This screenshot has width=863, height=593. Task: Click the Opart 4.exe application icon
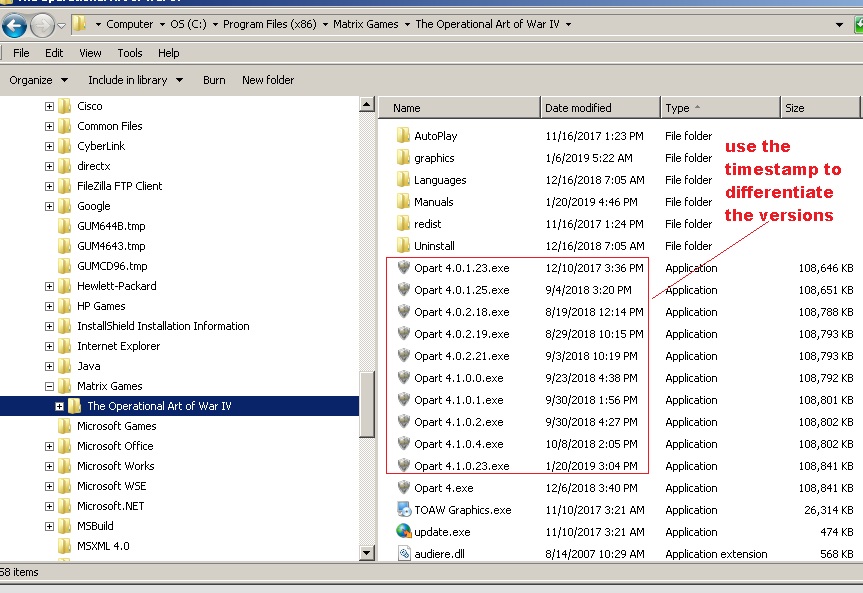404,488
